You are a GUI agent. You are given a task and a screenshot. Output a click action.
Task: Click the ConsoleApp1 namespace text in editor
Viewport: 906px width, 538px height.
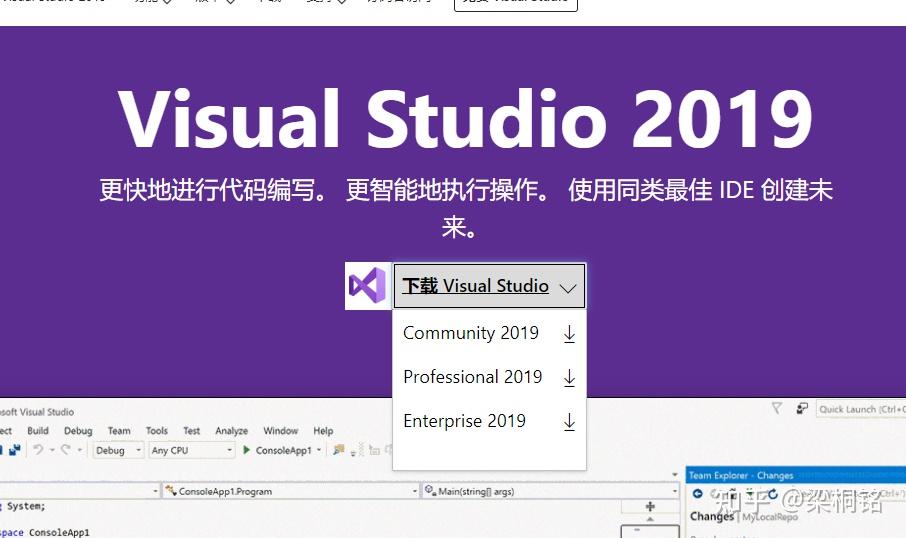[59, 532]
